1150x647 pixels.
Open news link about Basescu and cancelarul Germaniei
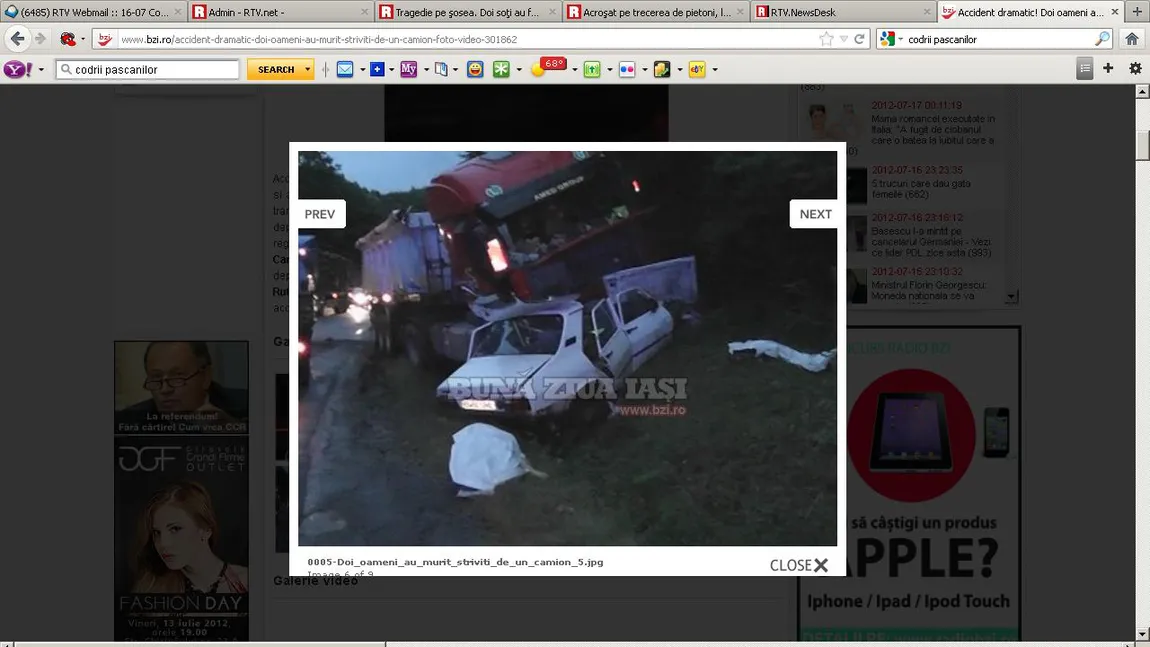(931, 241)
